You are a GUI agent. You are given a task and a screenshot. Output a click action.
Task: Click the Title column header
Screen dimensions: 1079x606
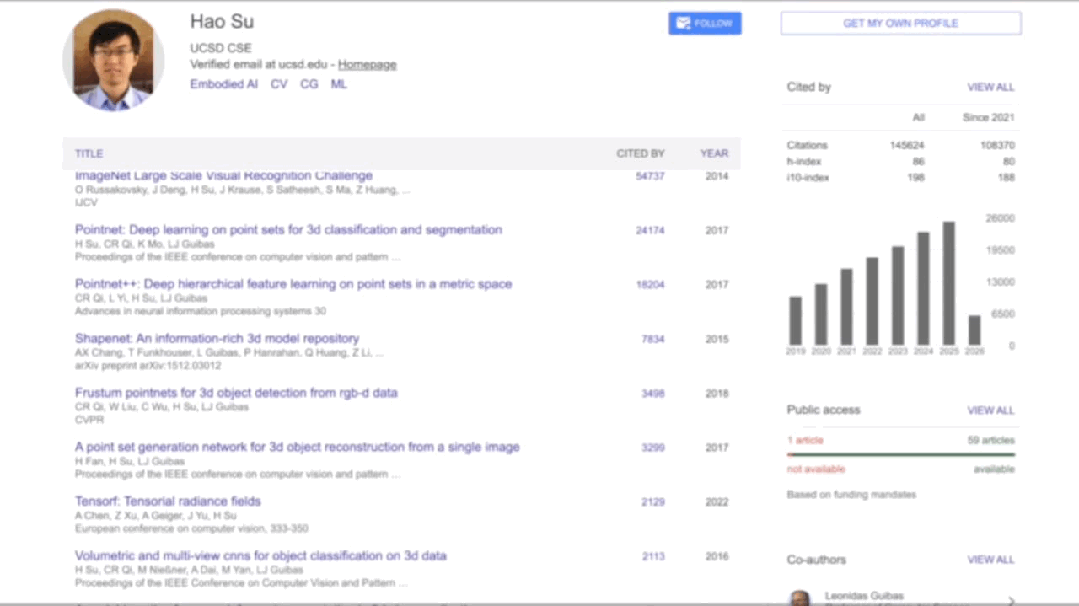tap(89, 153)
